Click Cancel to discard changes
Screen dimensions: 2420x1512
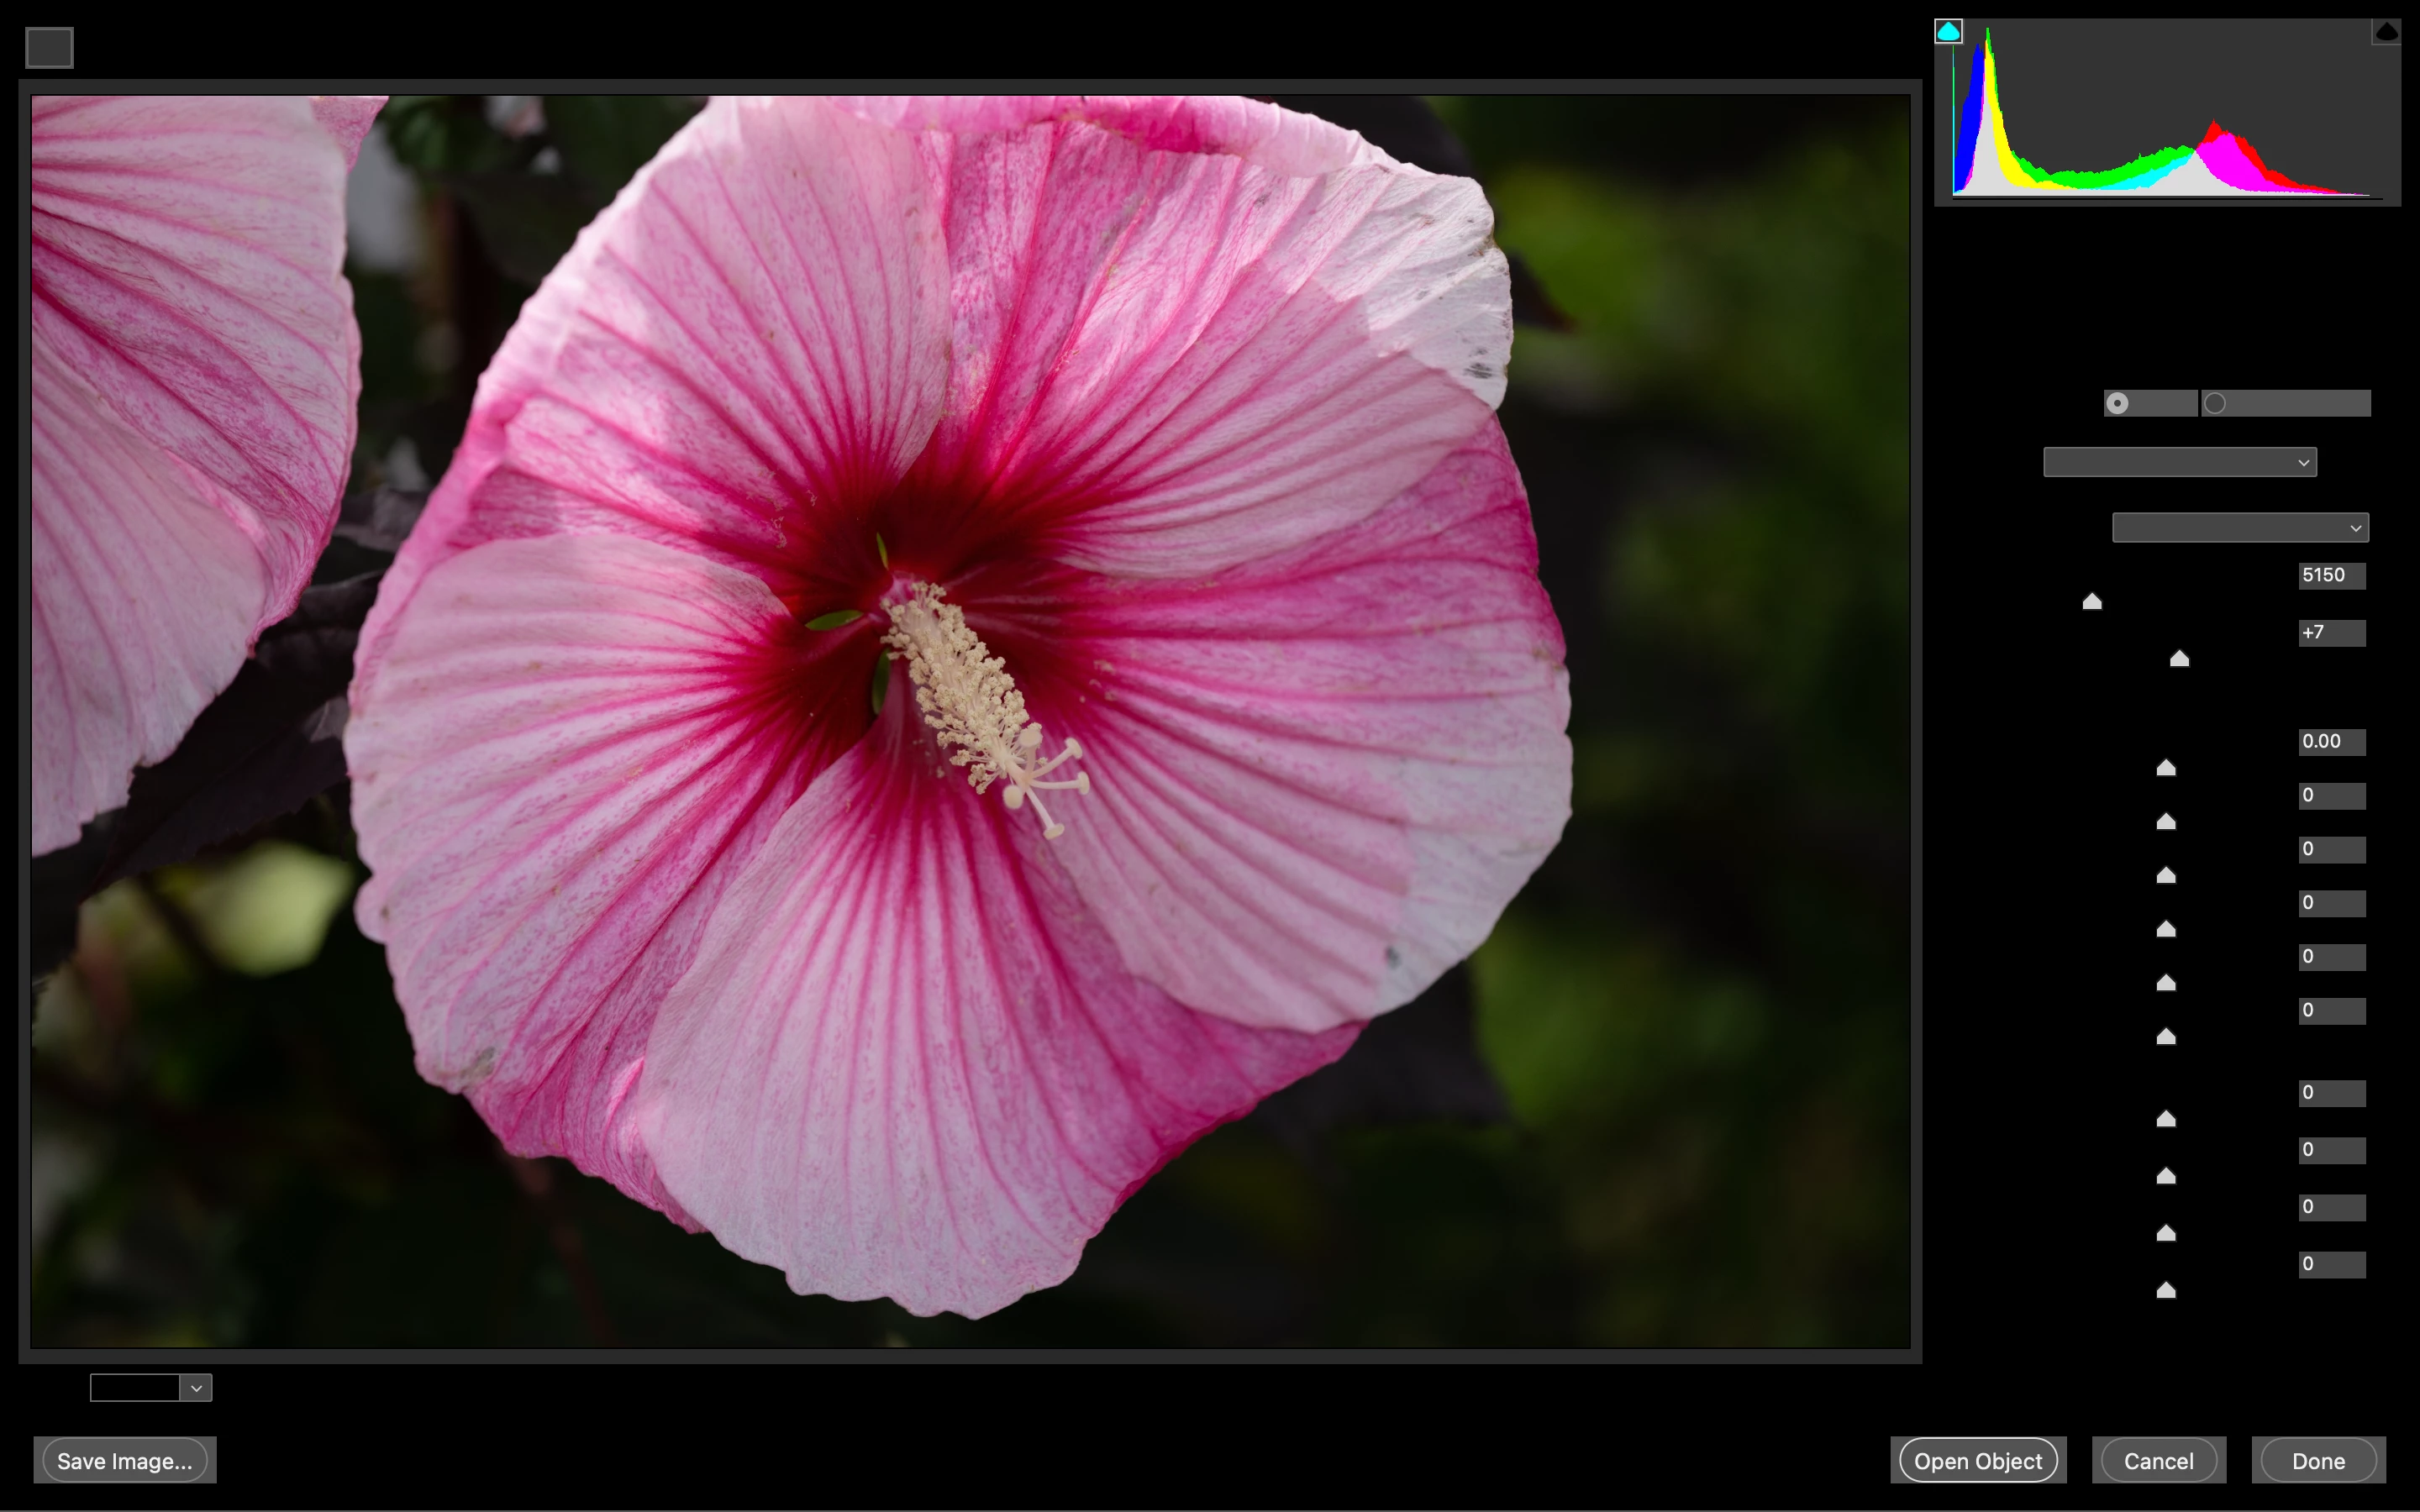[x=2158, y=1460]
